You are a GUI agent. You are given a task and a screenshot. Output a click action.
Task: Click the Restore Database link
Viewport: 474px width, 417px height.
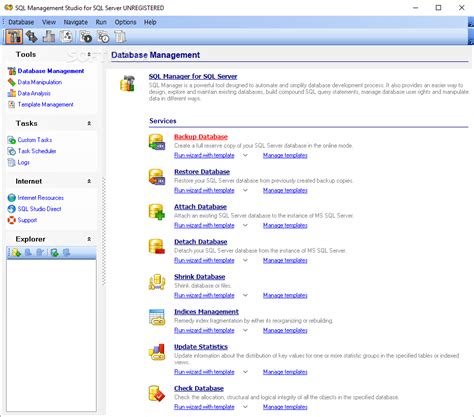(x=202, y=172)
